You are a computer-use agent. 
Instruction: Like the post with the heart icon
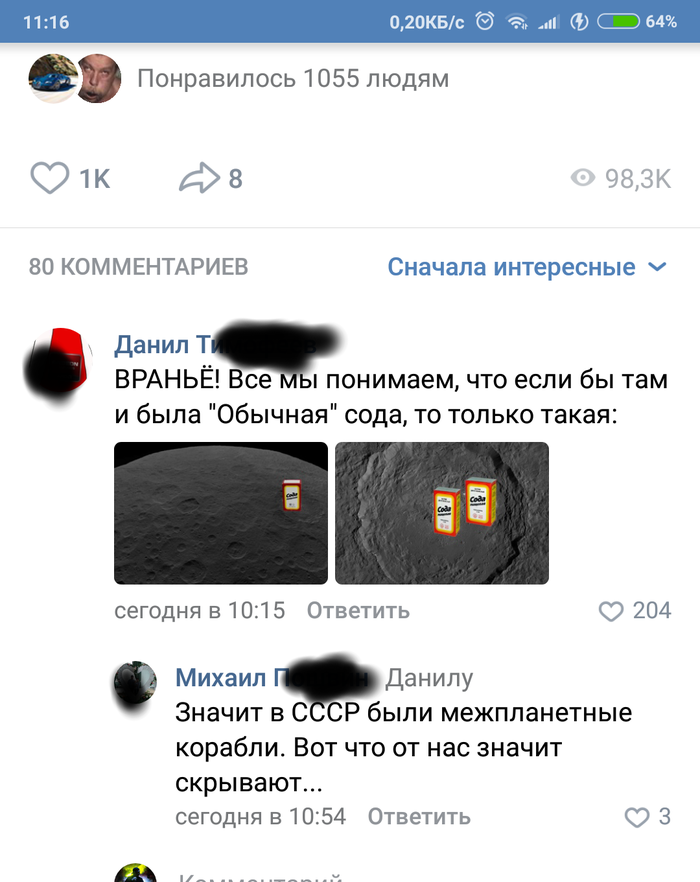(x=50, y=178)
